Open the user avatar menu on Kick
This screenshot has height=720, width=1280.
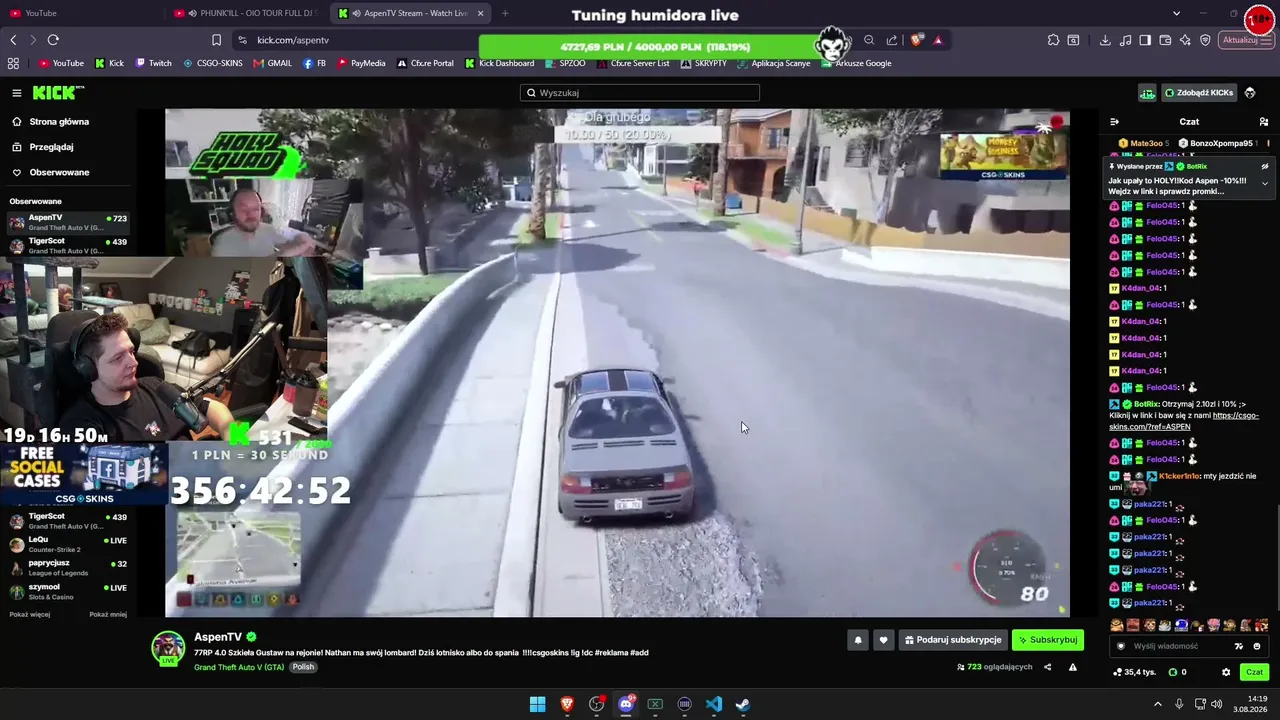click(1250, 93)
